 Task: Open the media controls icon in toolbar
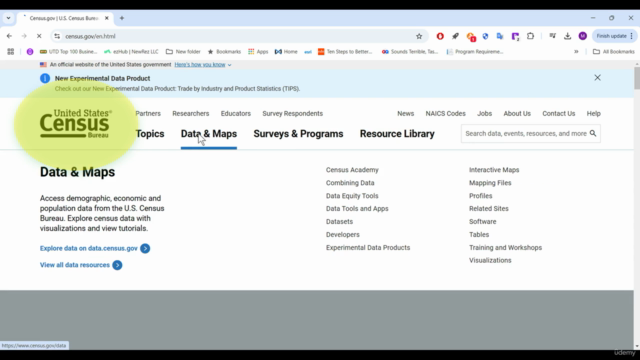(x=552, y=36)
